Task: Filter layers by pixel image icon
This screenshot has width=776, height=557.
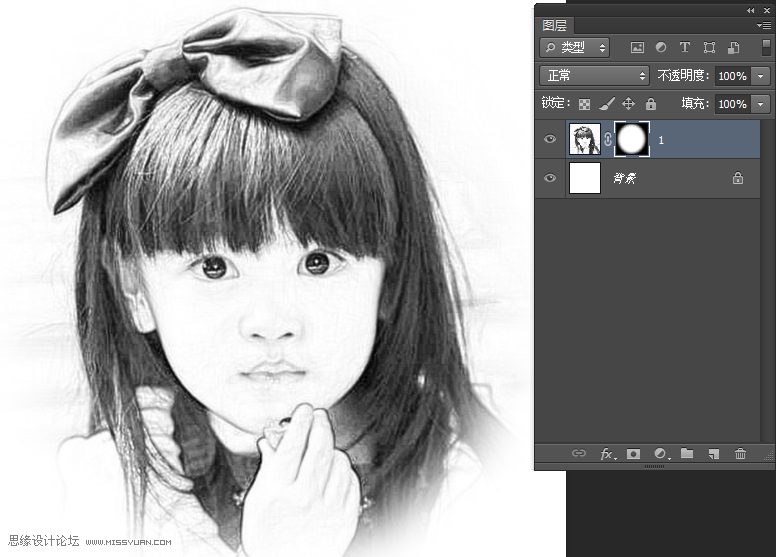Action: 637,48
